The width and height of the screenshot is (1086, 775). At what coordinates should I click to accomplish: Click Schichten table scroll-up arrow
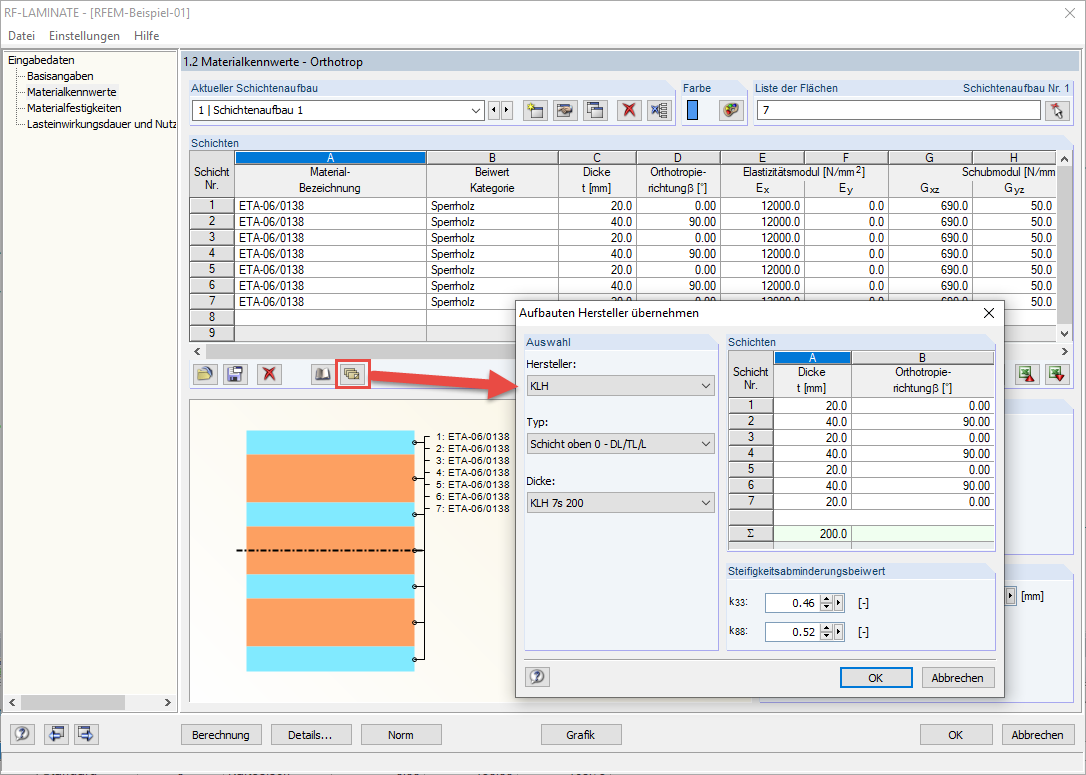click(x=1065, y=159)
